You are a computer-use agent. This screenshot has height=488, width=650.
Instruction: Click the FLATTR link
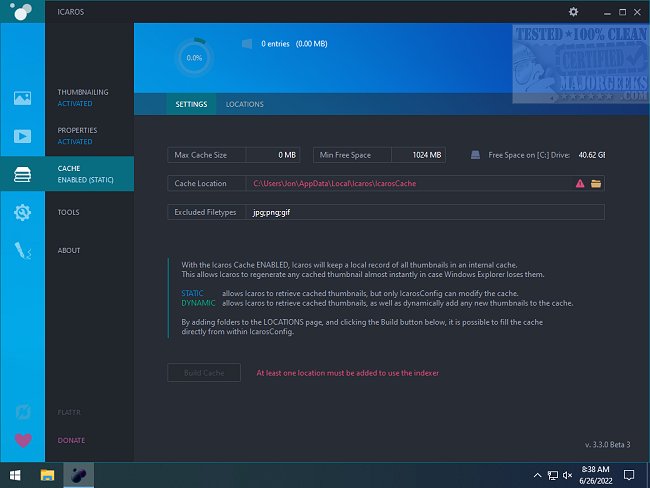tap(69, 412)
